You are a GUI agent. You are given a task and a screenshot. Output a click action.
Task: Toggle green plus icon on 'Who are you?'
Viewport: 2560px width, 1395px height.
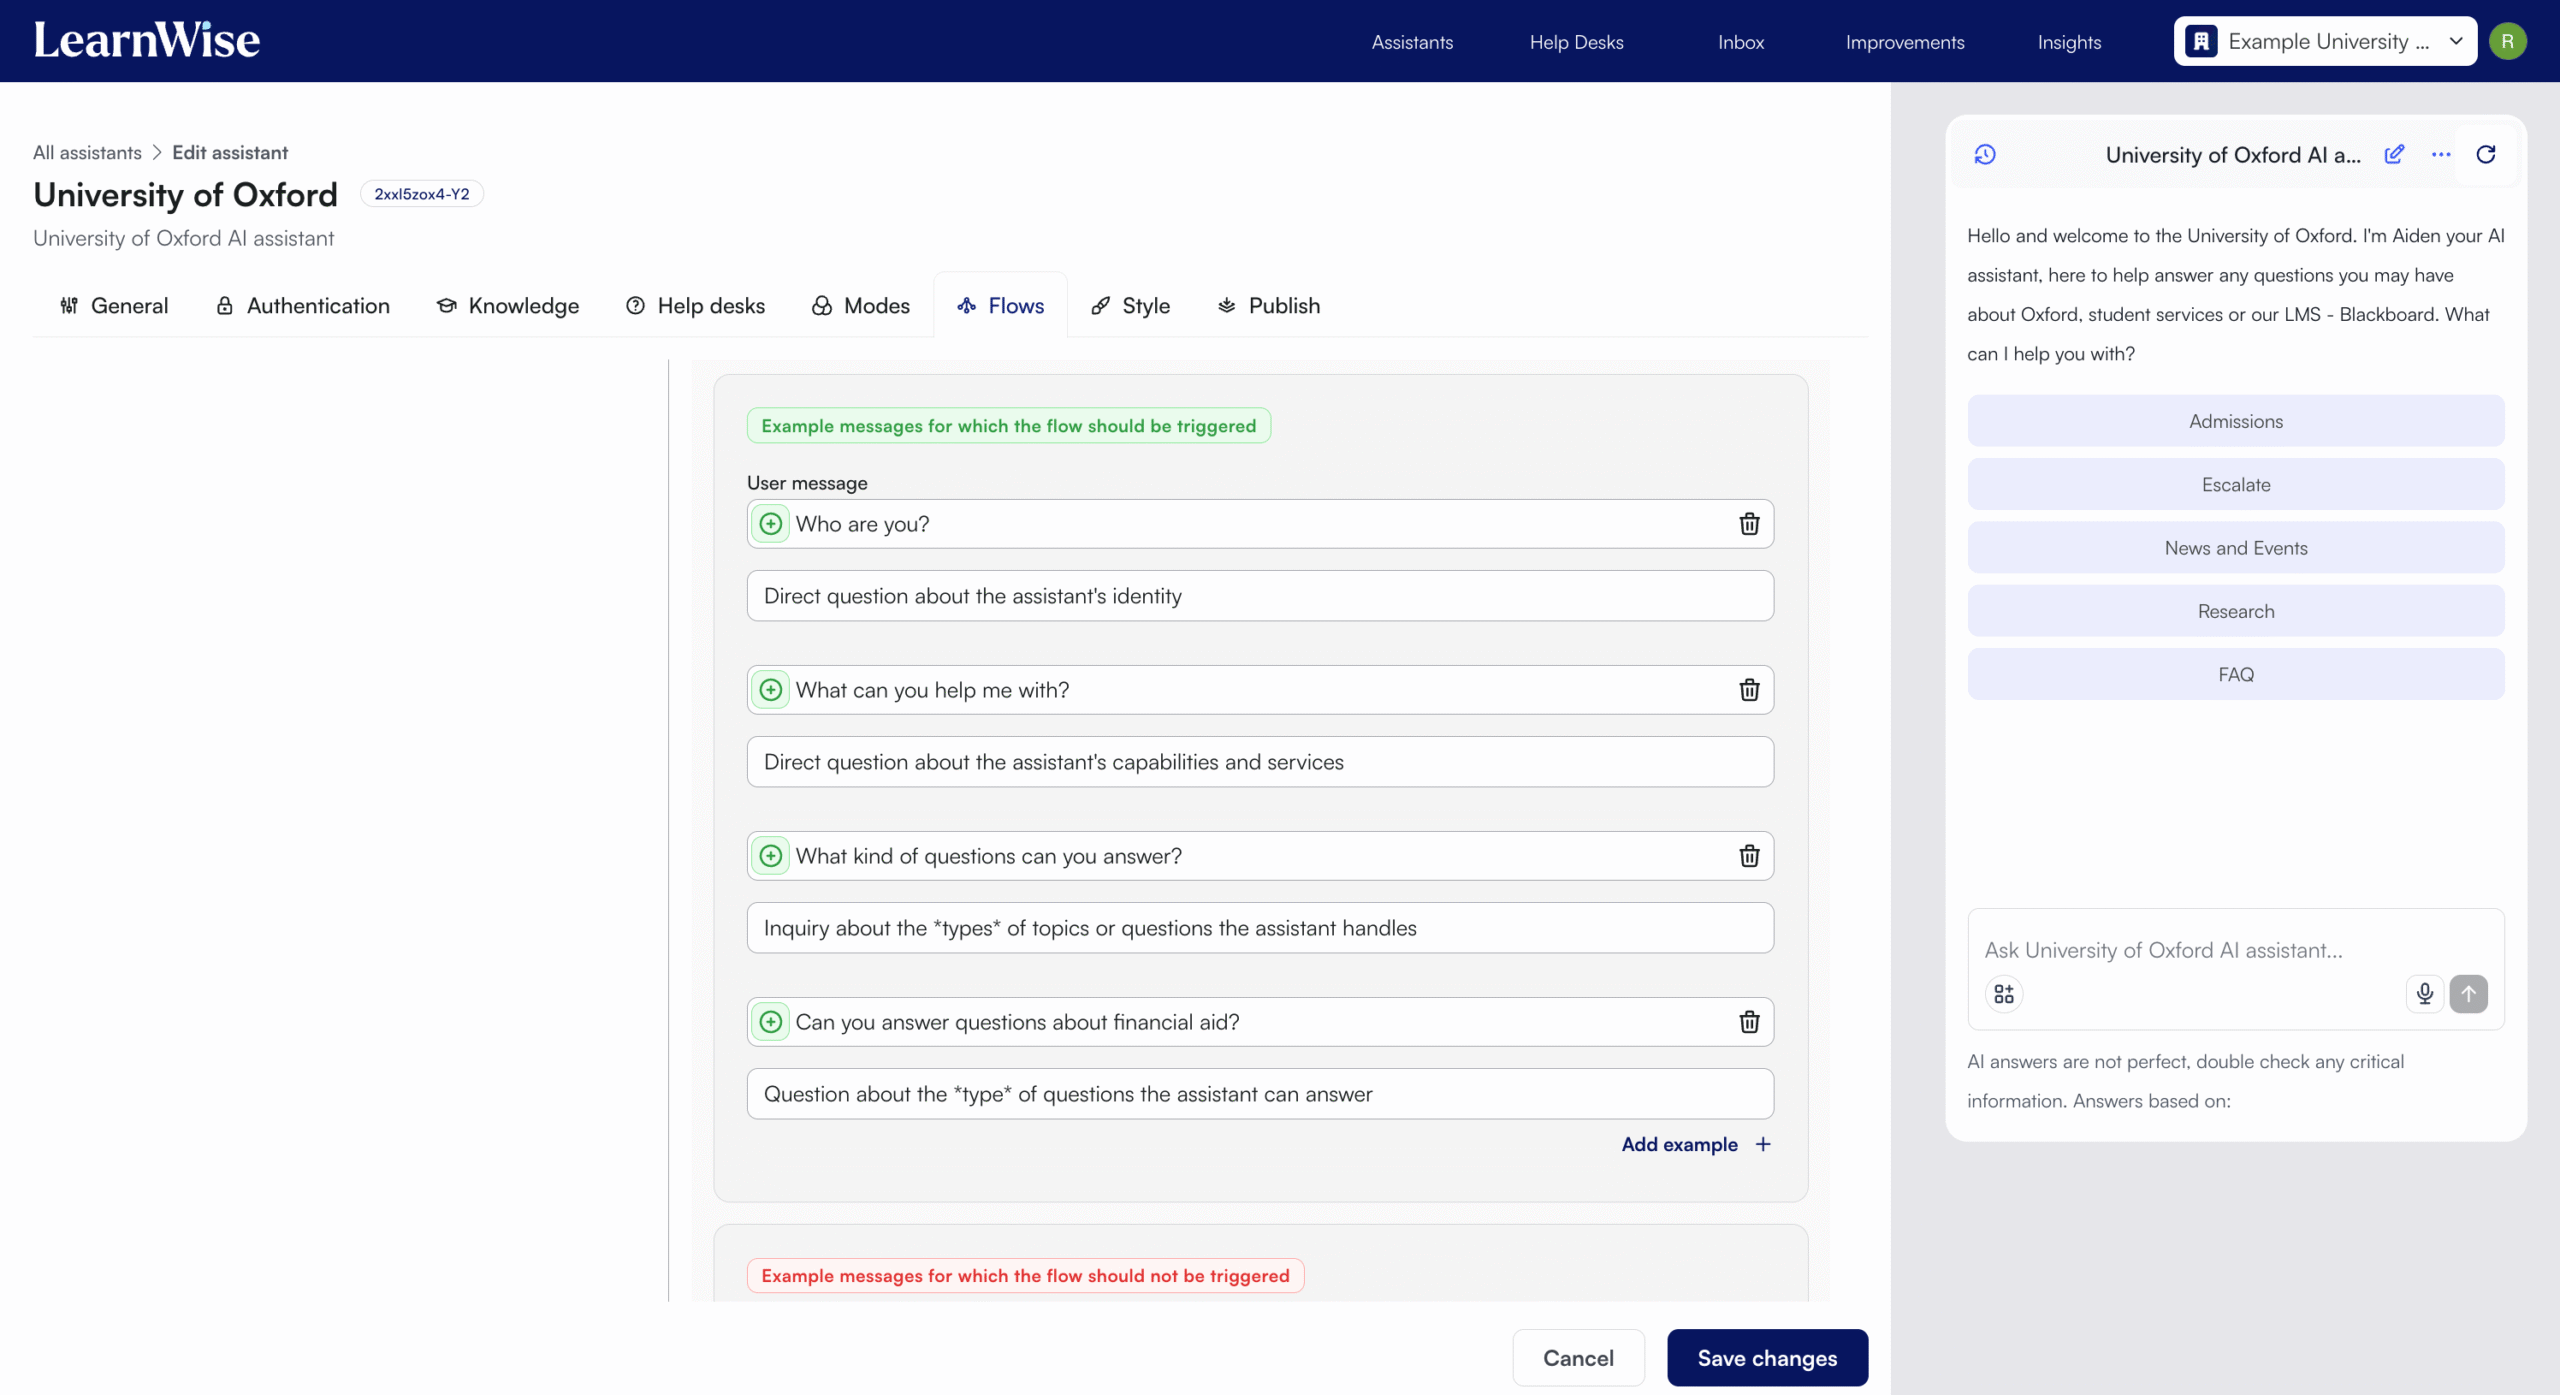[x=770, y=524]
